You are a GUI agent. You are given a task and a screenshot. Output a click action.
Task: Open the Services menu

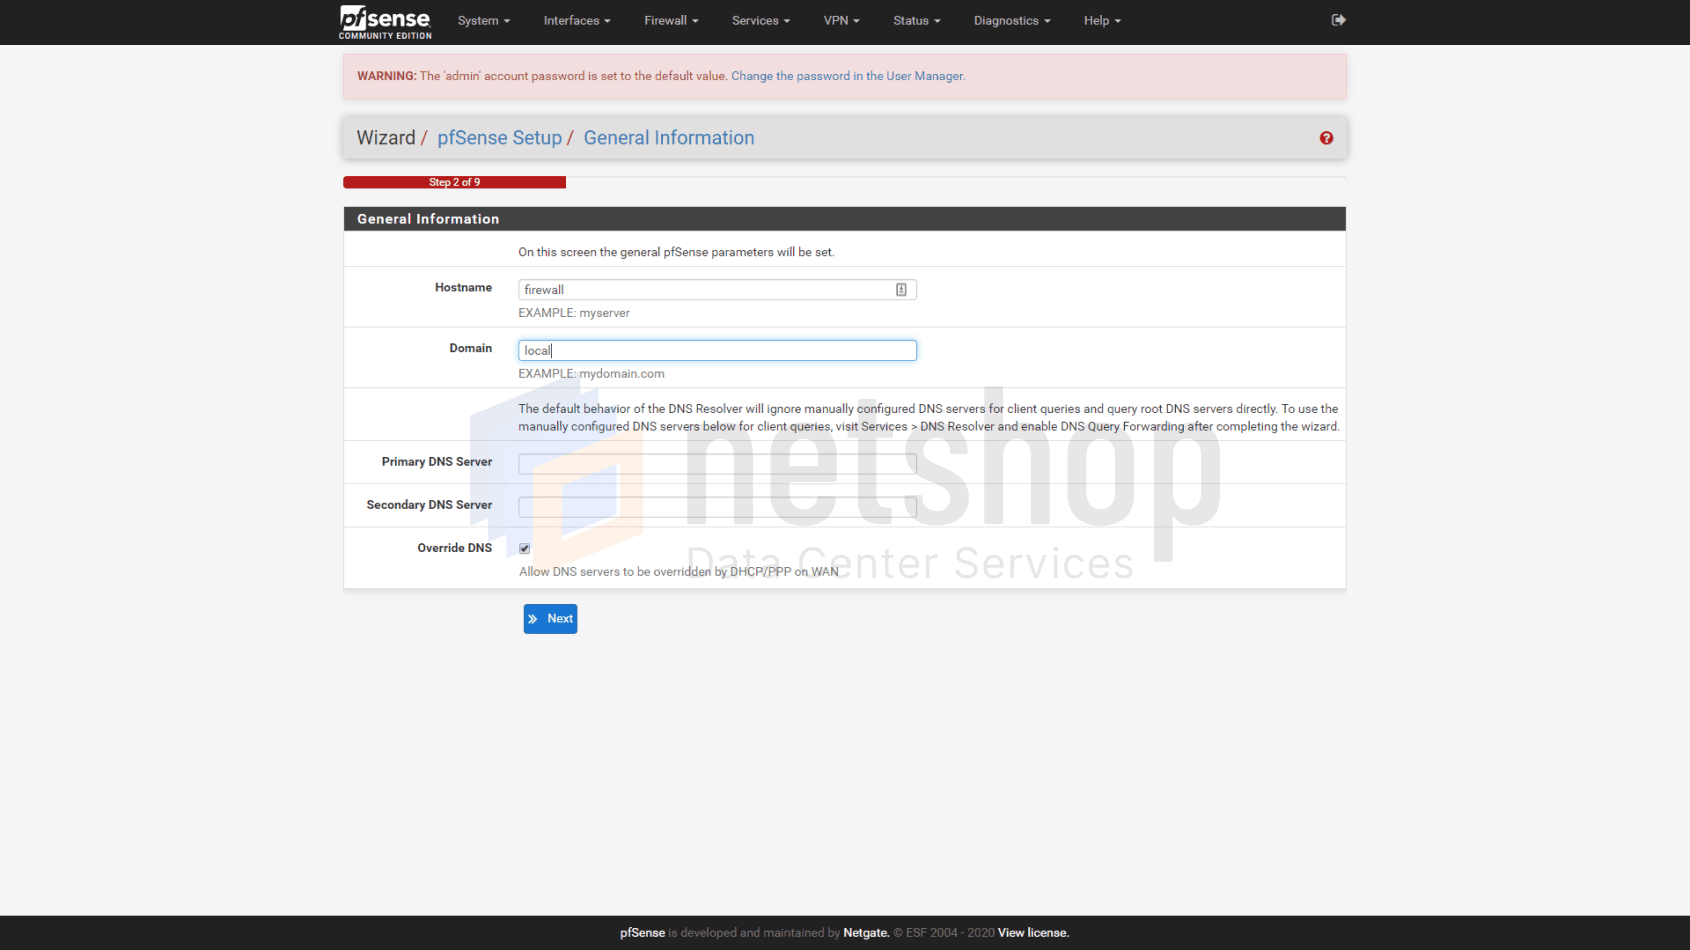click(760, 20)
